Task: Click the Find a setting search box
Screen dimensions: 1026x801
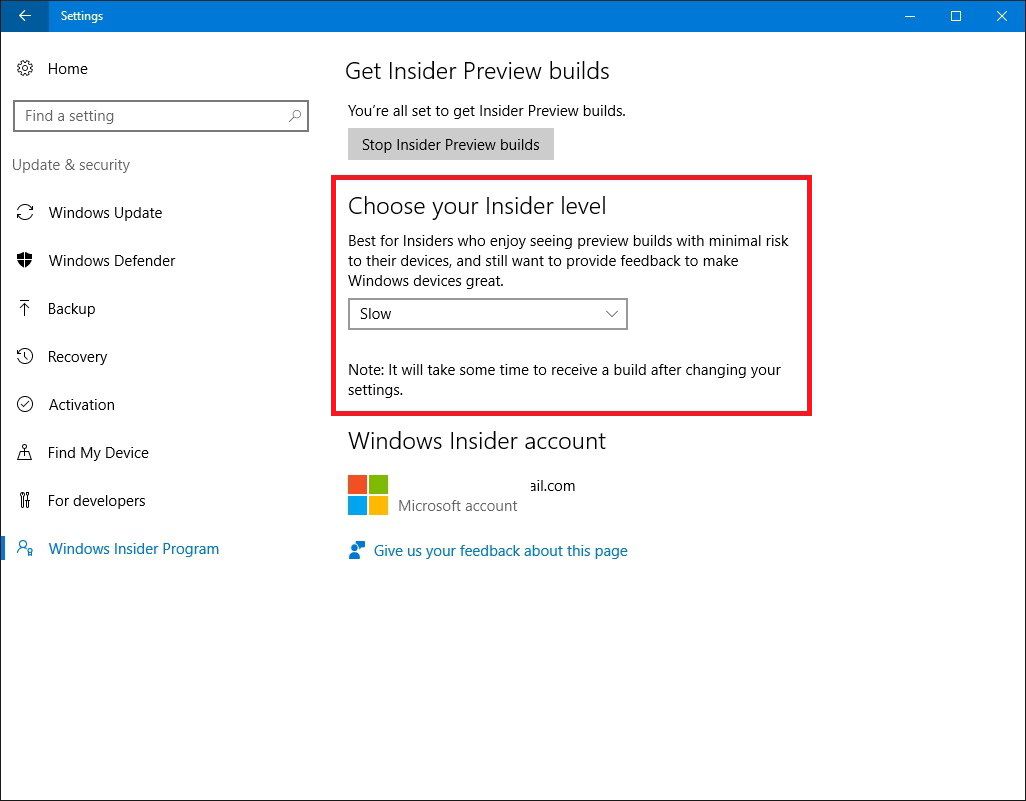Action: 160,116
